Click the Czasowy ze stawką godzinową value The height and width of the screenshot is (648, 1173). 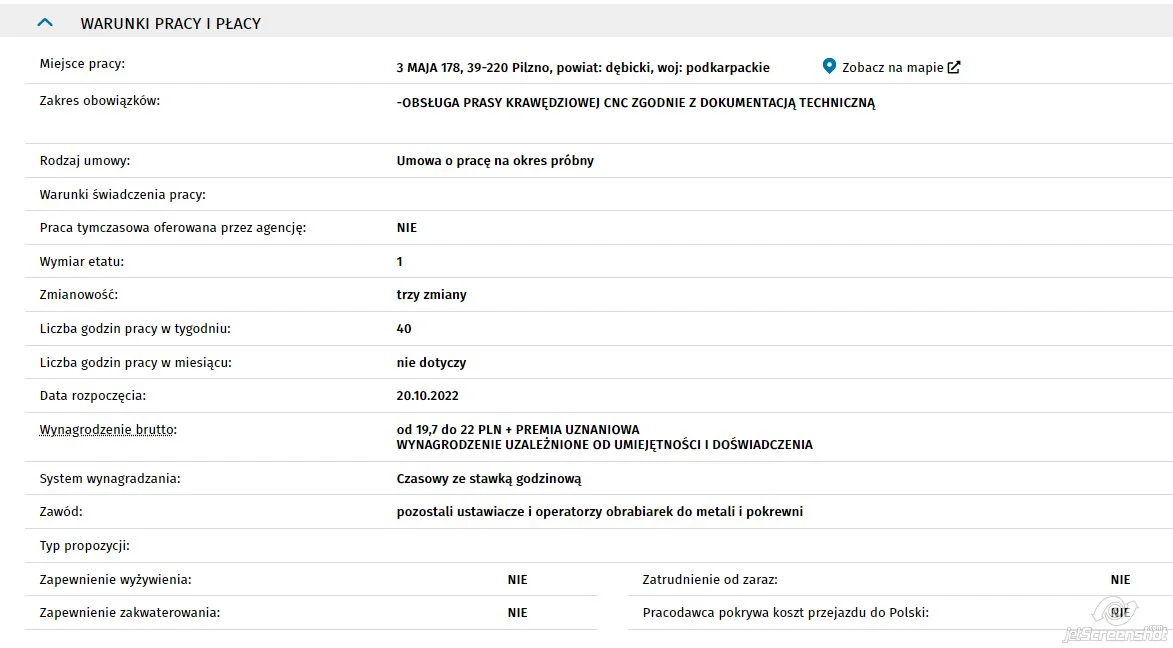pyautogui.click(x=489, y=479)
